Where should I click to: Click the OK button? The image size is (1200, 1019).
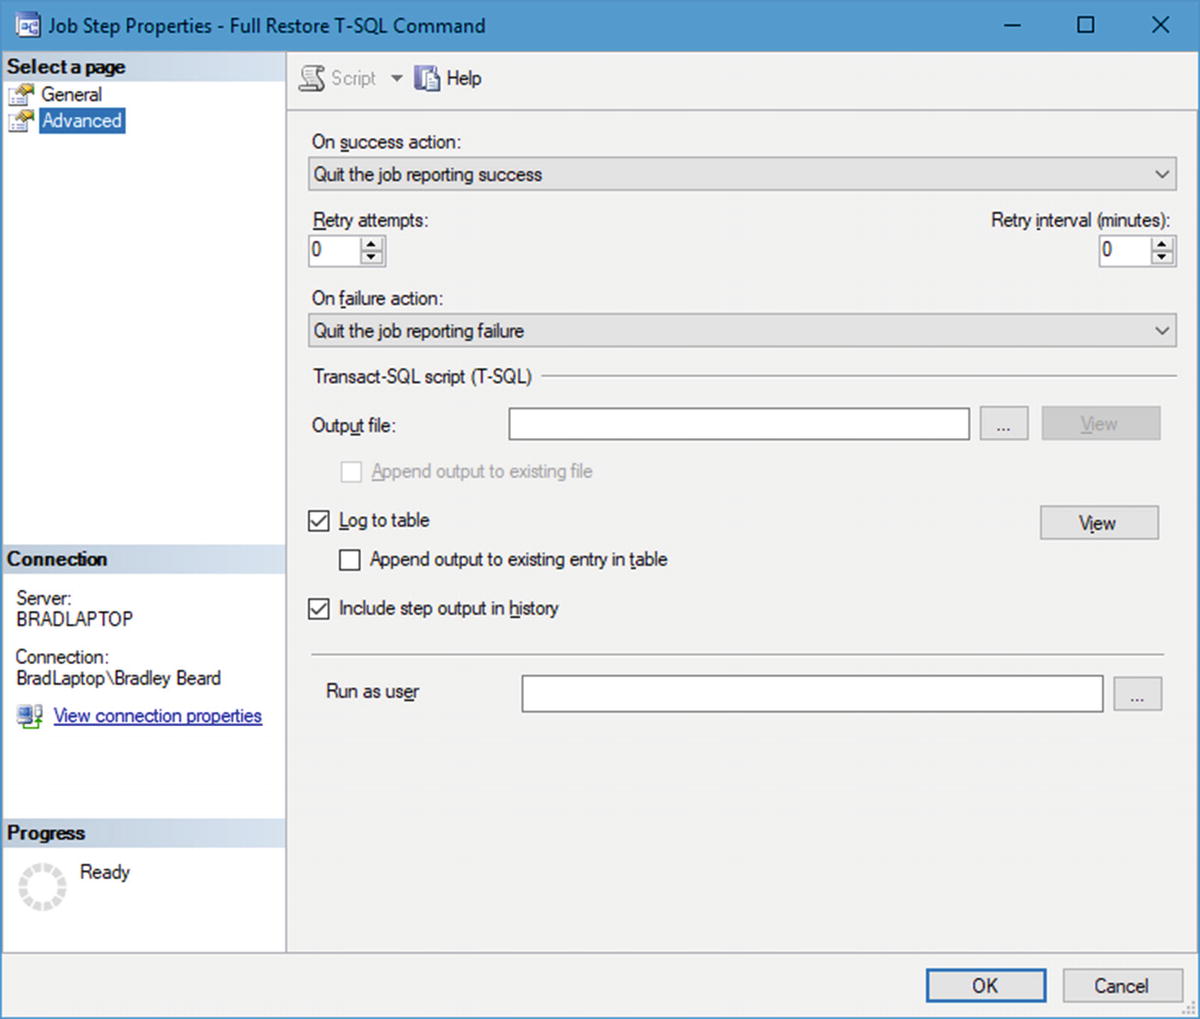coord(986,985)
